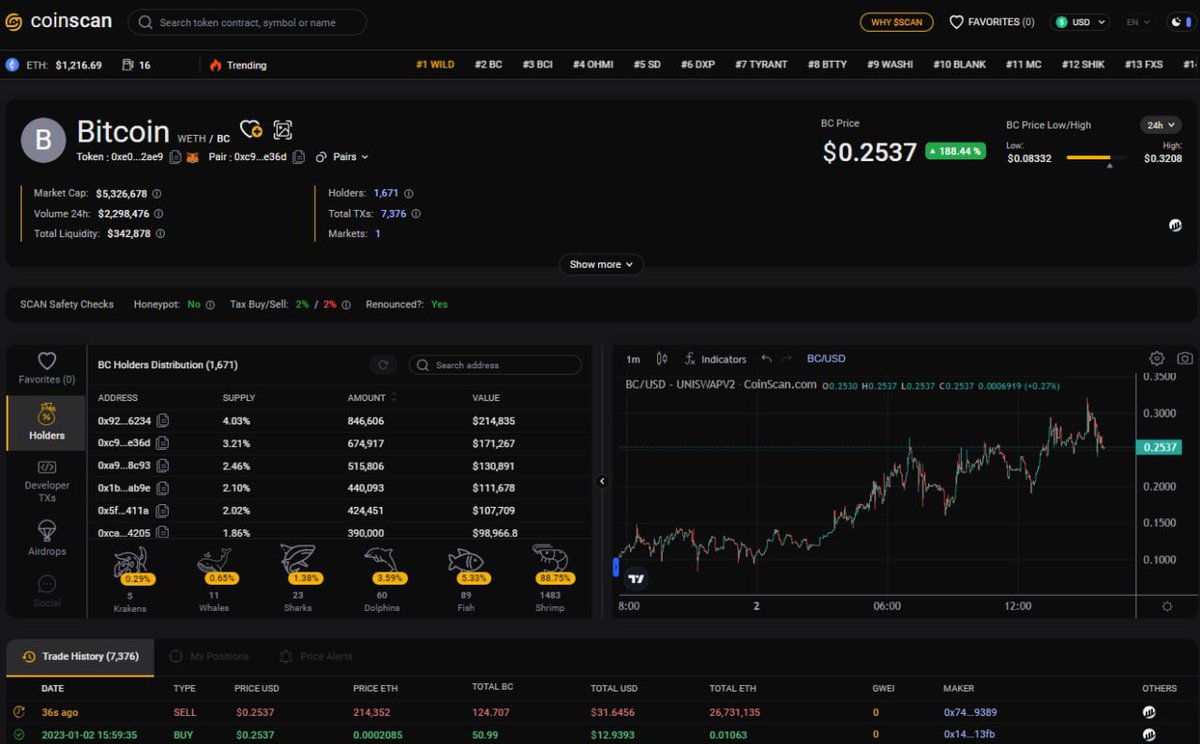Undo last chart action arrow
Image resolution: width=1200 pixels, height=744 pixels.
(766, 358)
